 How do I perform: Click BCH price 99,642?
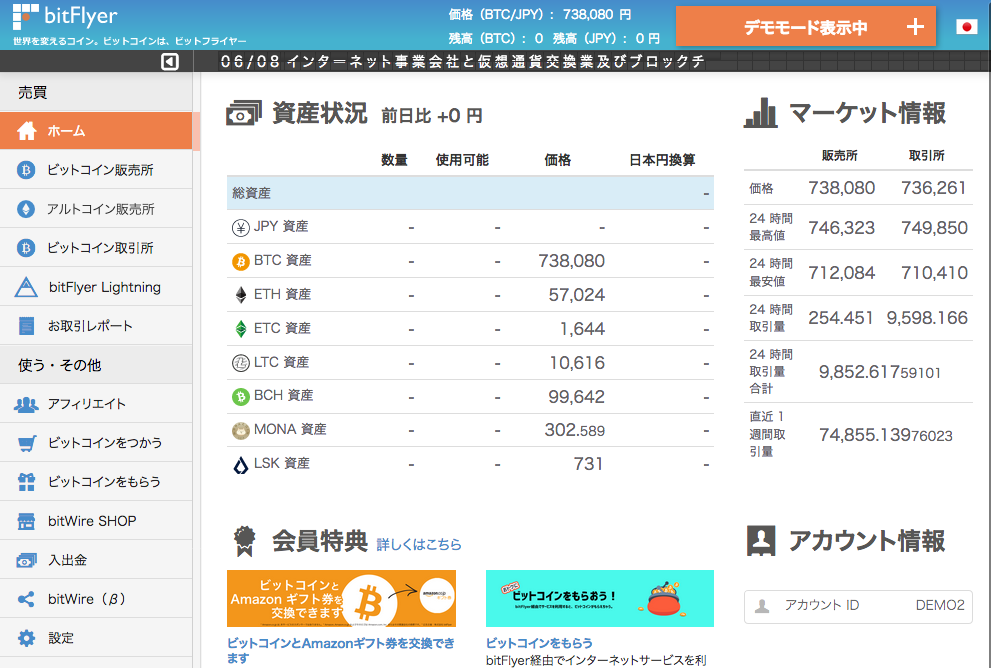coord(576,397)
